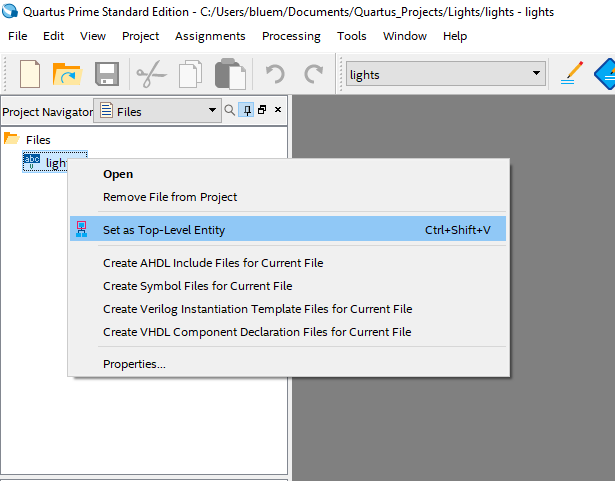
Task: Click the Project Navigator search icon
Action: (x=229, y=110)
